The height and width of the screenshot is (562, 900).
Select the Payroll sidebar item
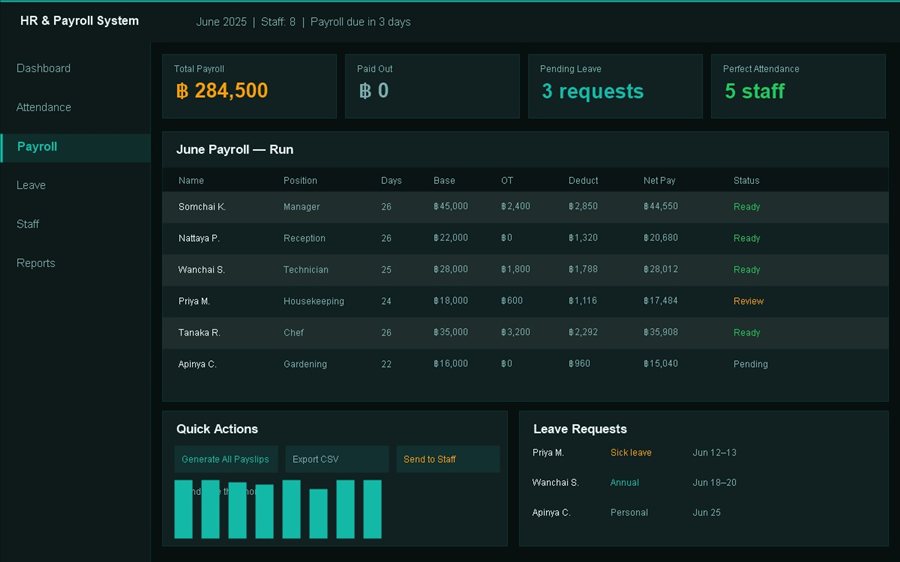coord(75,147)
